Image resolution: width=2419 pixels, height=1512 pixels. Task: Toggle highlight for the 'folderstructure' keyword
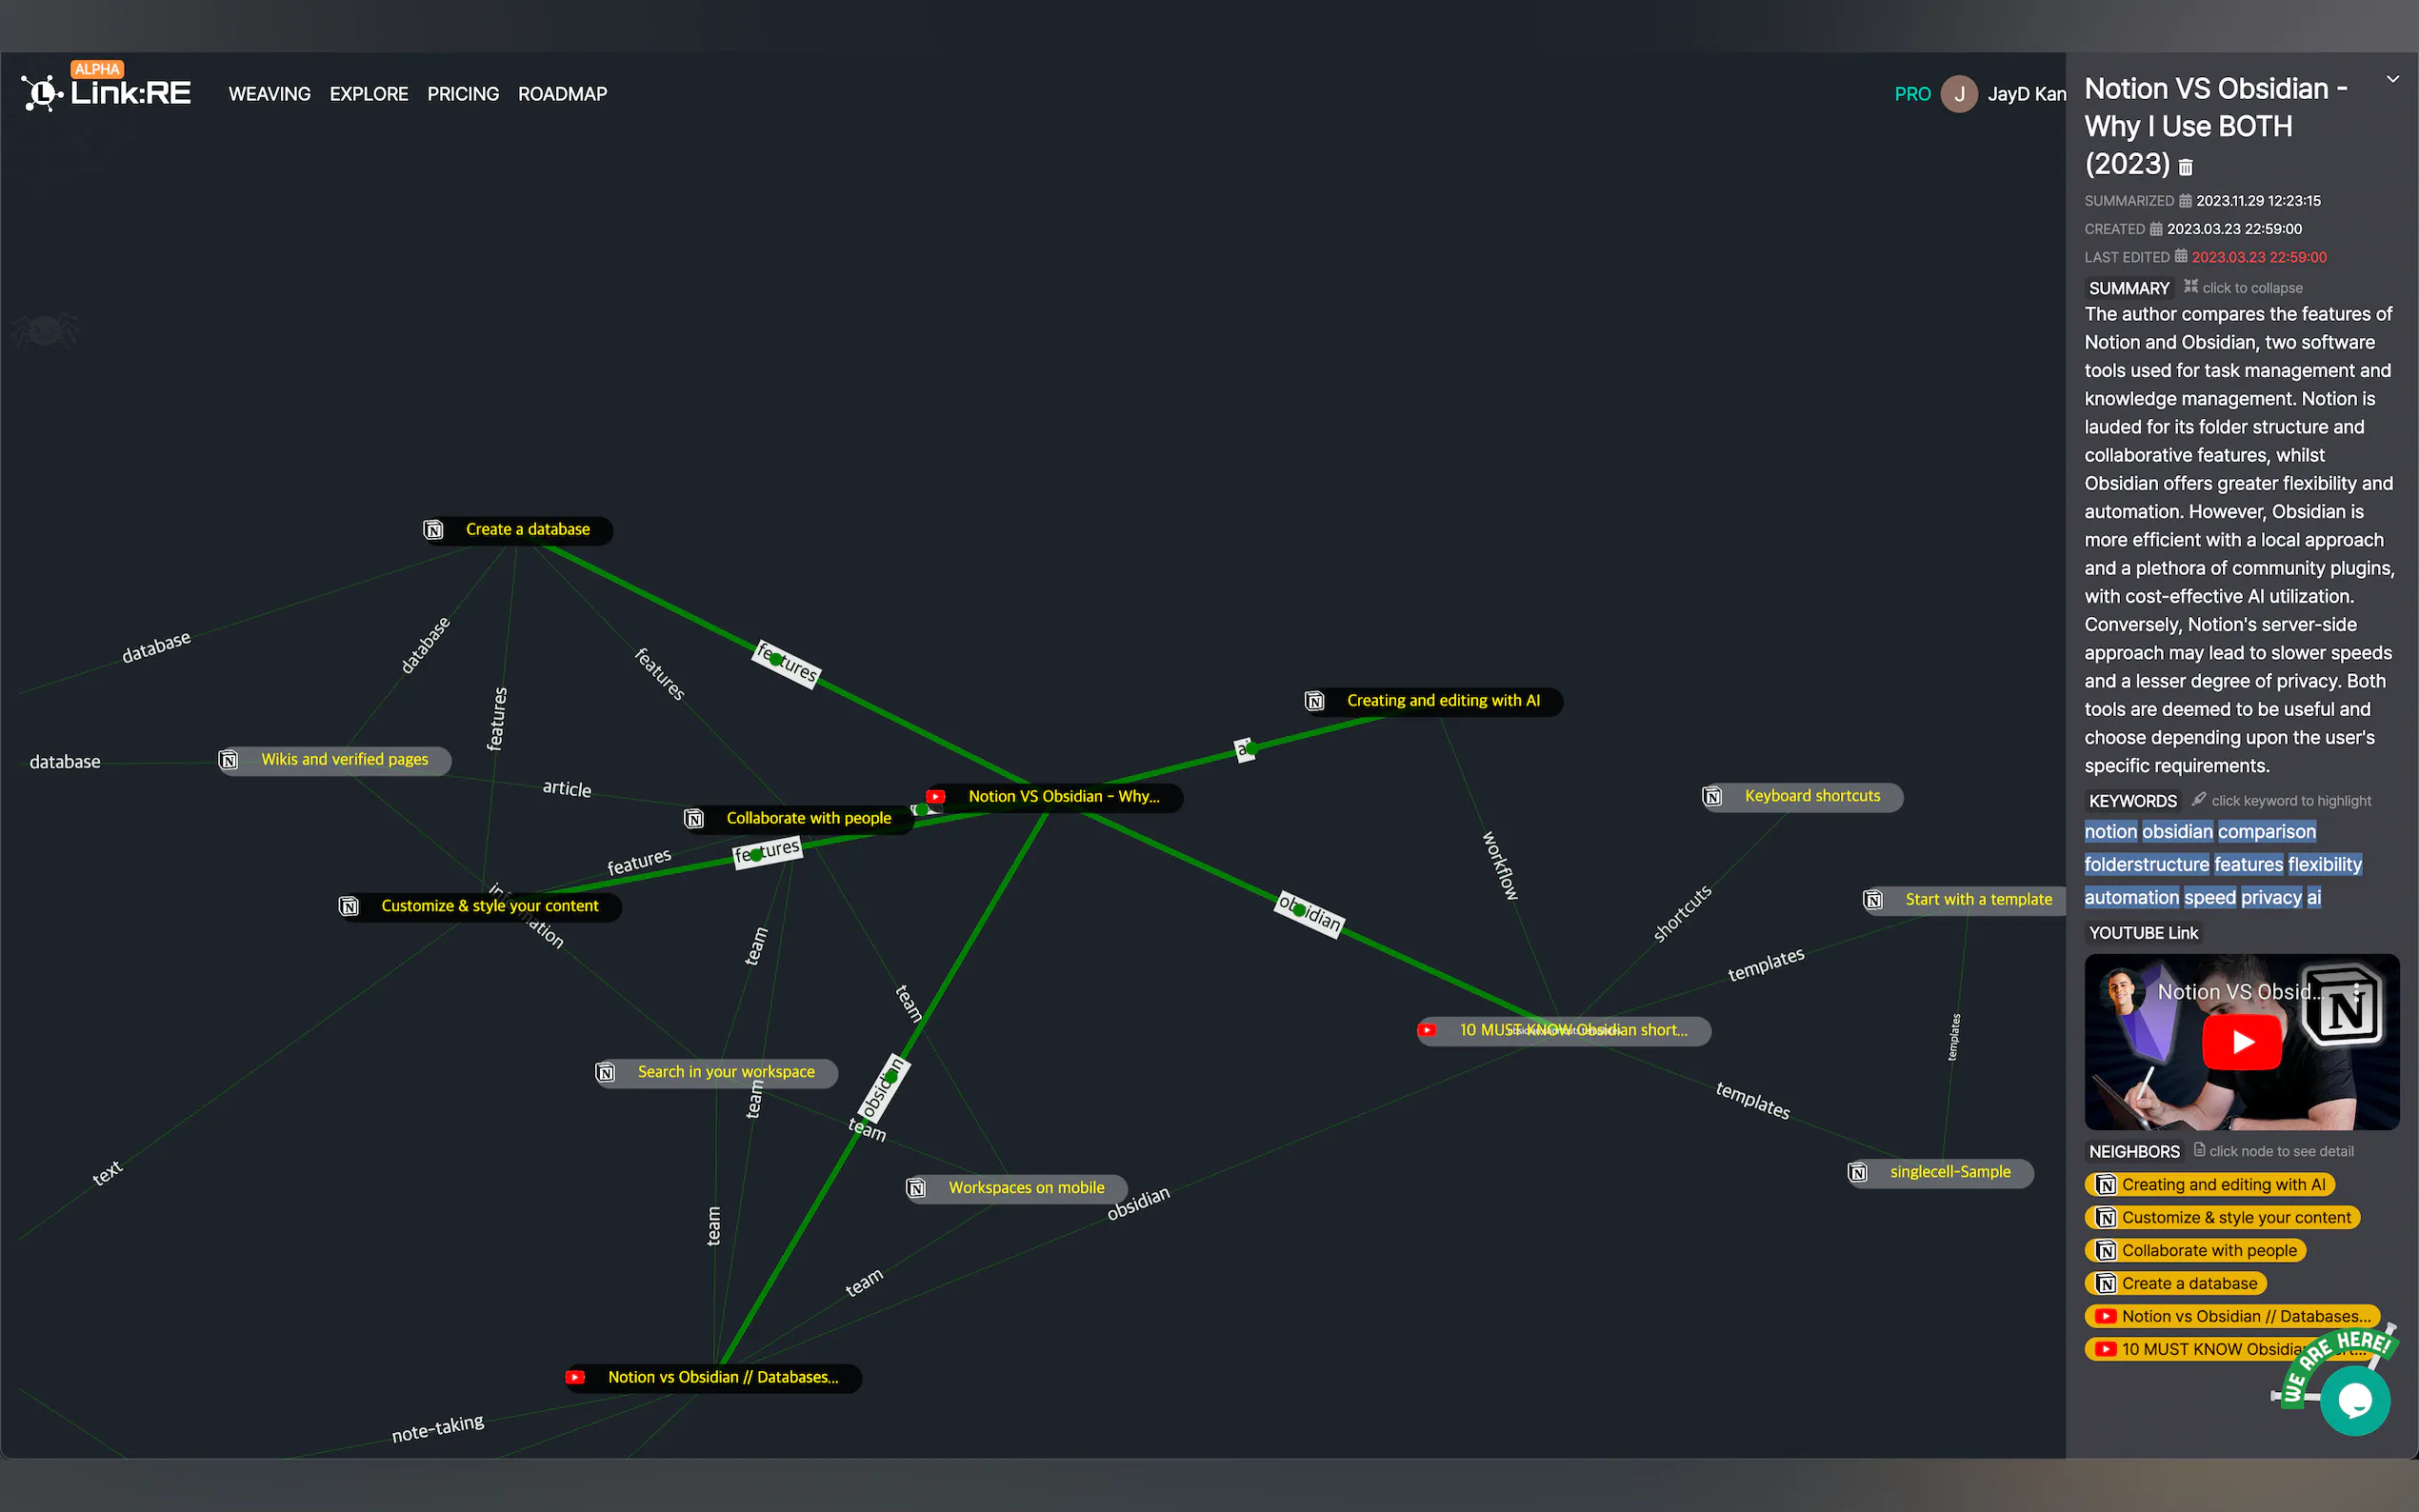pyautogui.click(x=2146, y=865)
